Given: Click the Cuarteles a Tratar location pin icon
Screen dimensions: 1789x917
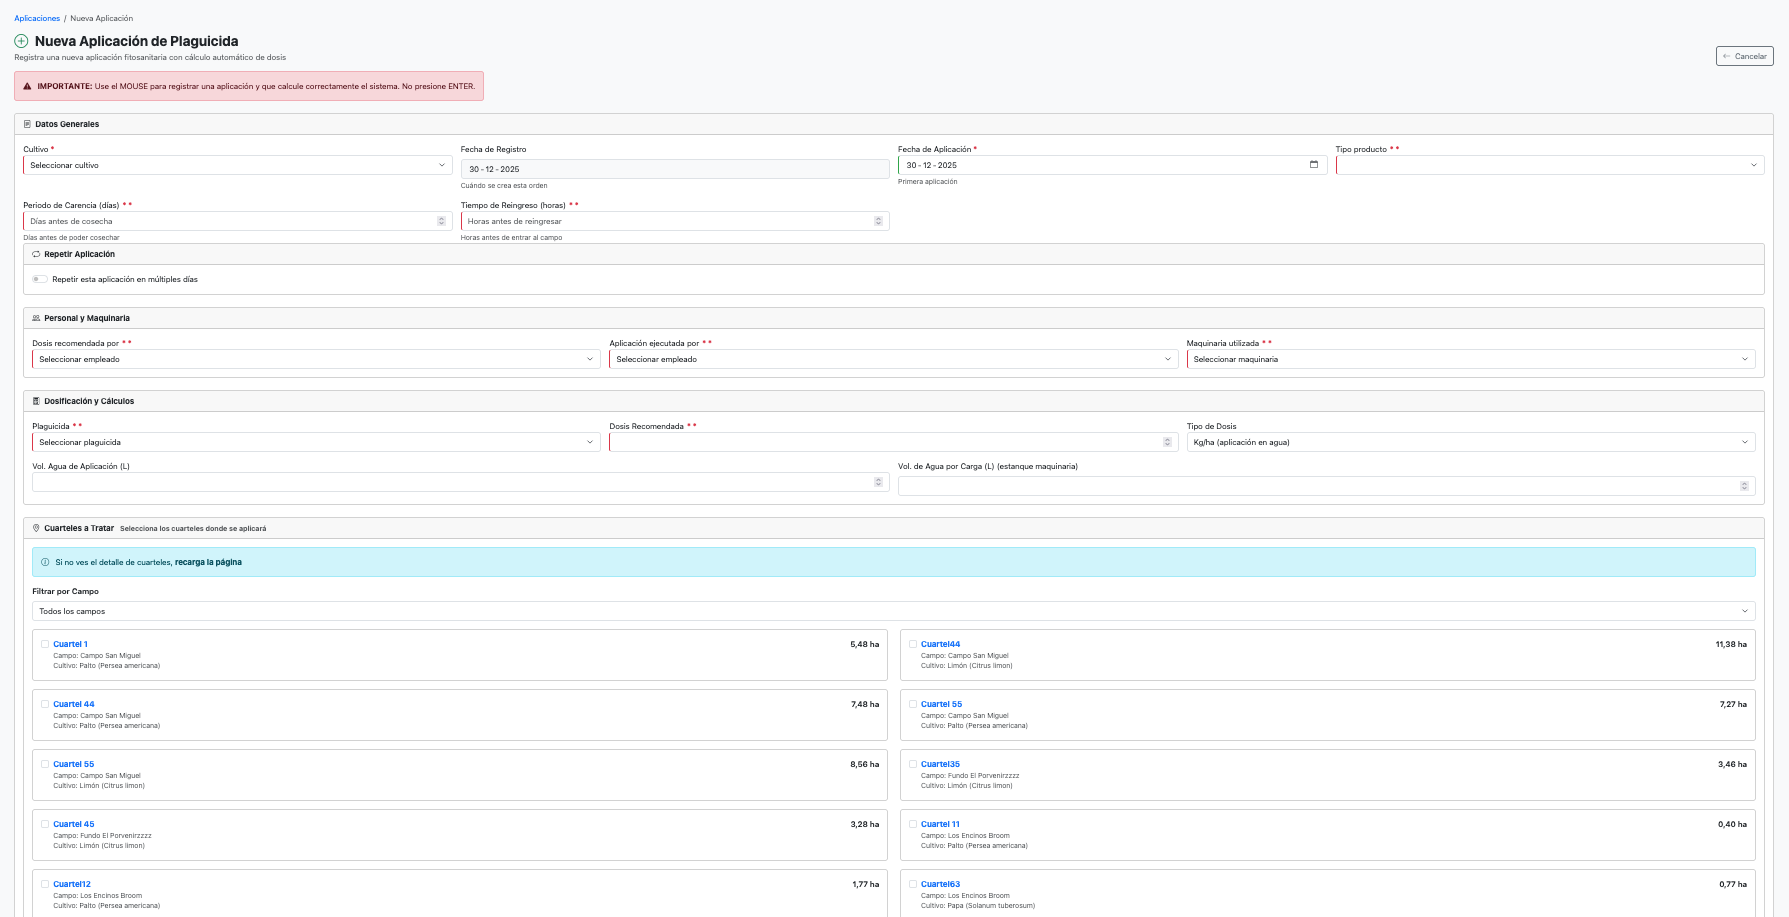Looking at the screenshot, I should click(x=36, y=528).
